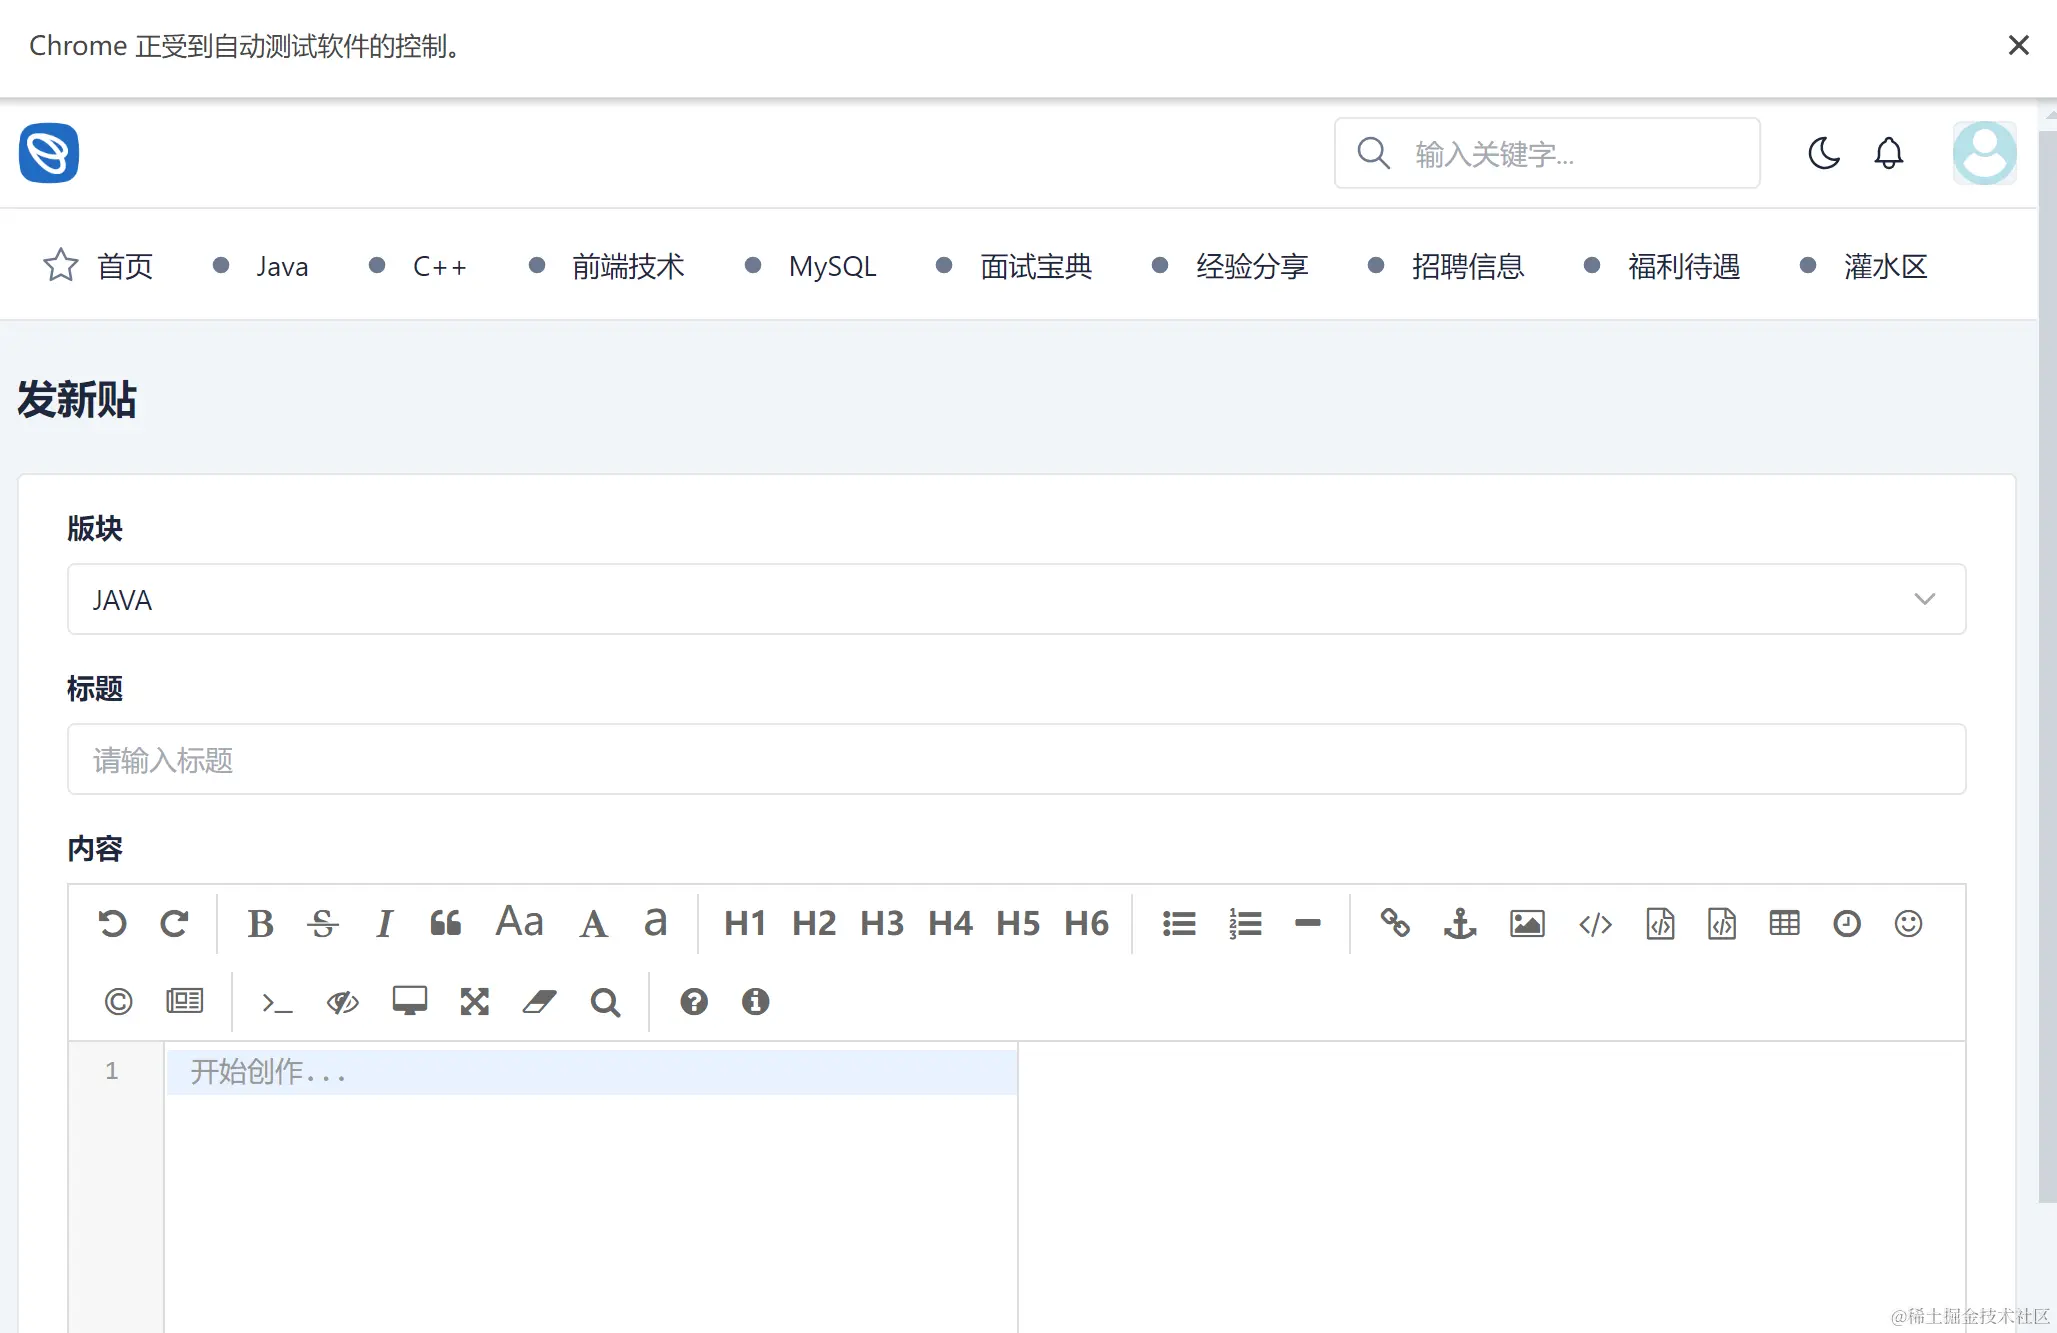This screenshot has width=2057, height=1333.
Task: Open the emoji picker smiley icon
Action: (x=1908, y=924)
